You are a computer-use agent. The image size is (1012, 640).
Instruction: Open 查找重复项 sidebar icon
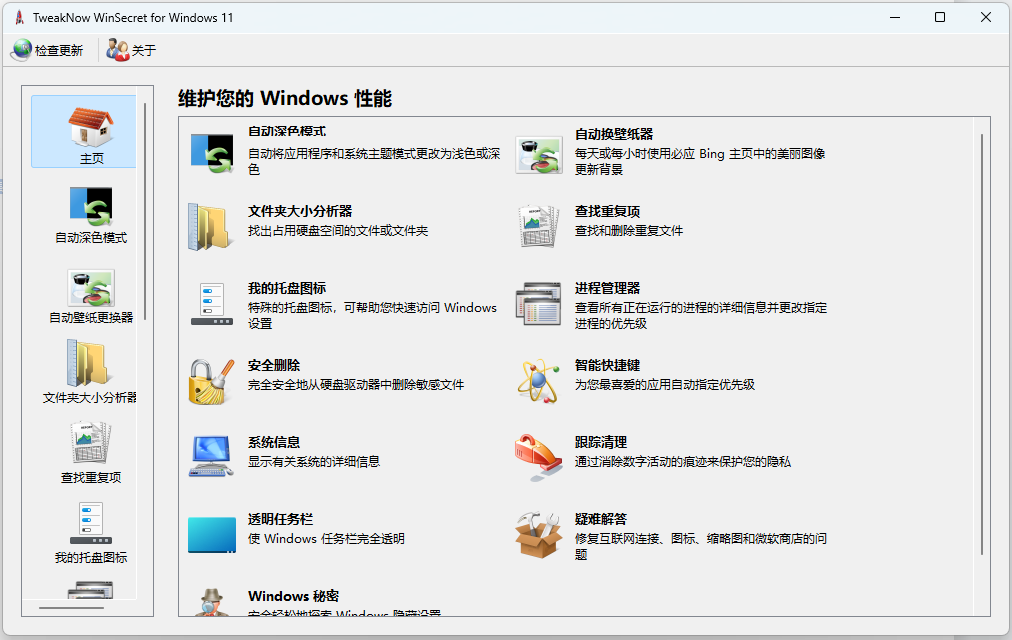91,443
